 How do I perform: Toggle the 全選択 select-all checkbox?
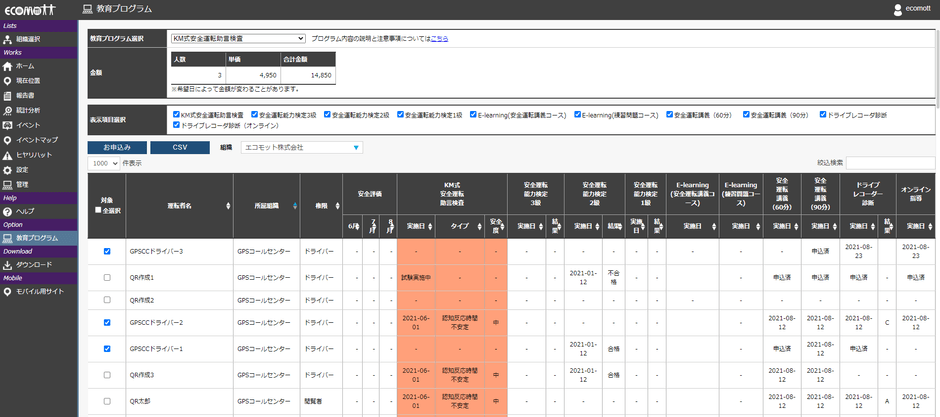[x=96, y=210]
